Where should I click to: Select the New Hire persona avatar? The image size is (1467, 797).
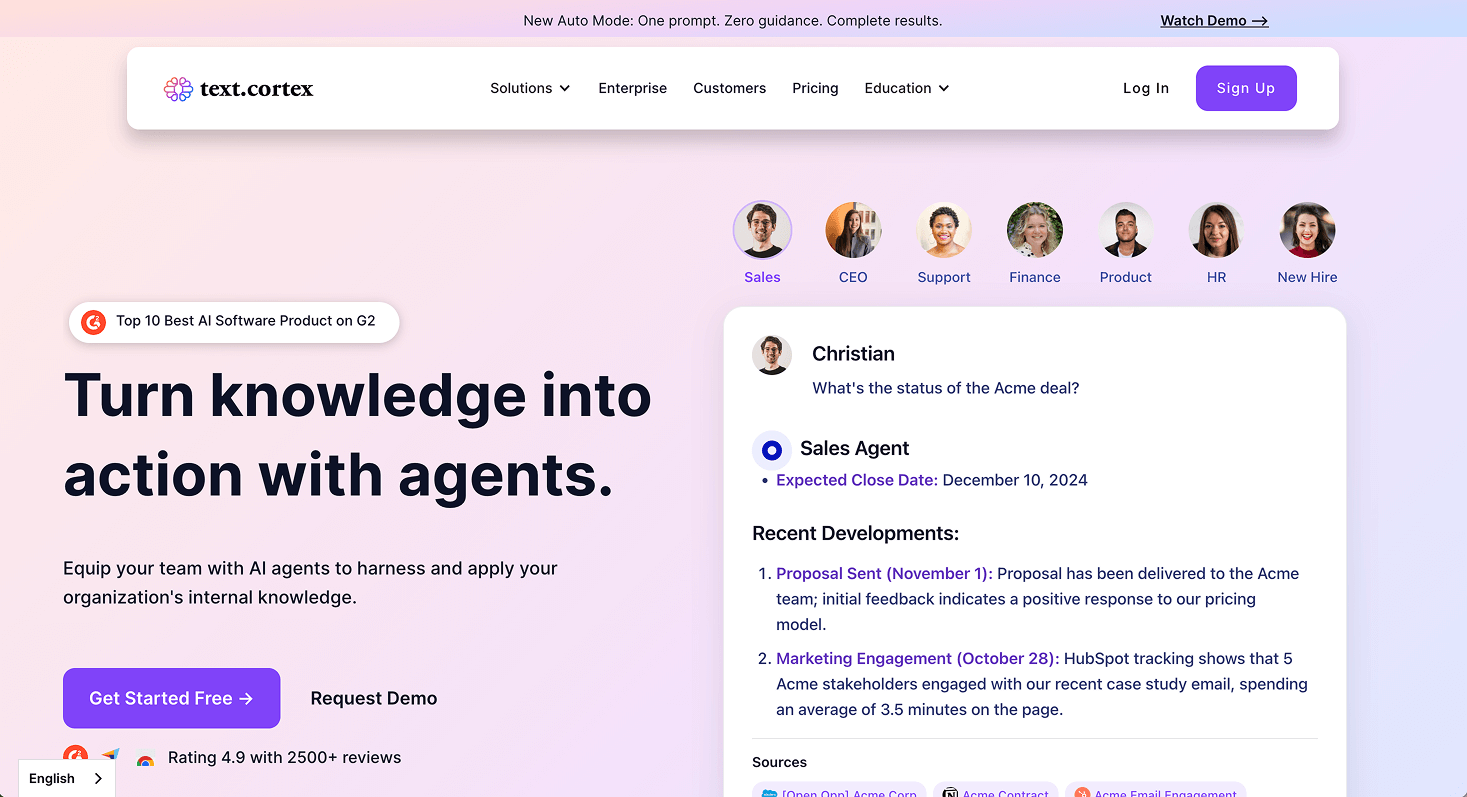pos(1307,230)
